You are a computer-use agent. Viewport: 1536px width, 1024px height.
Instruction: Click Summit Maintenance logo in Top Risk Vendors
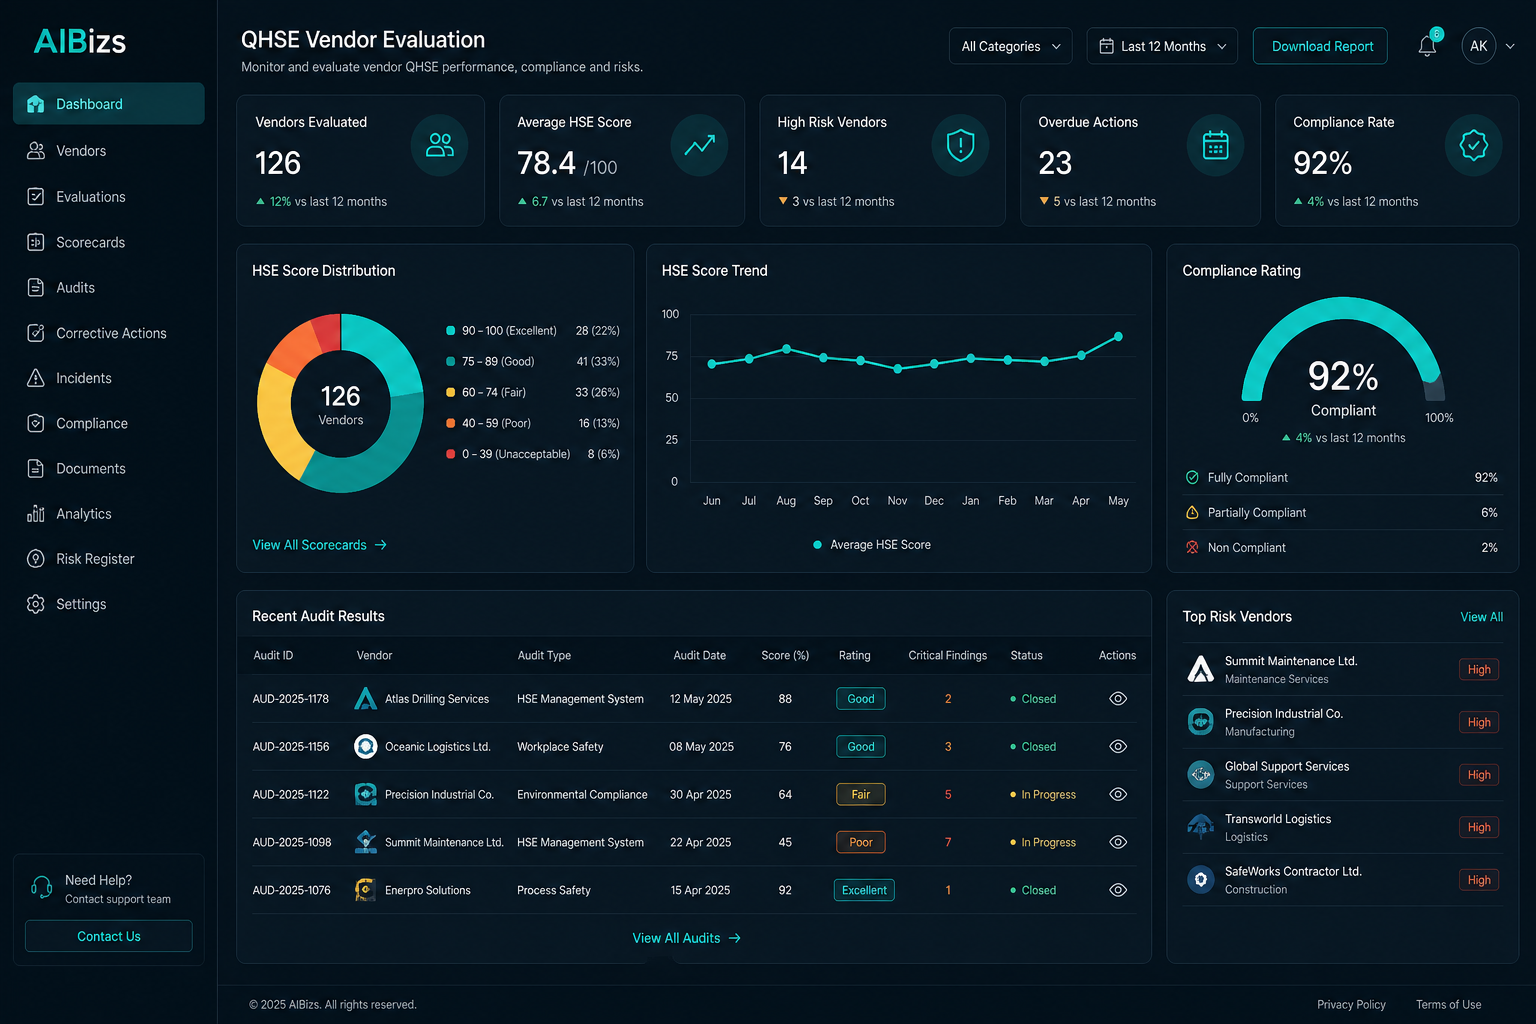(x=1200, y=669)
